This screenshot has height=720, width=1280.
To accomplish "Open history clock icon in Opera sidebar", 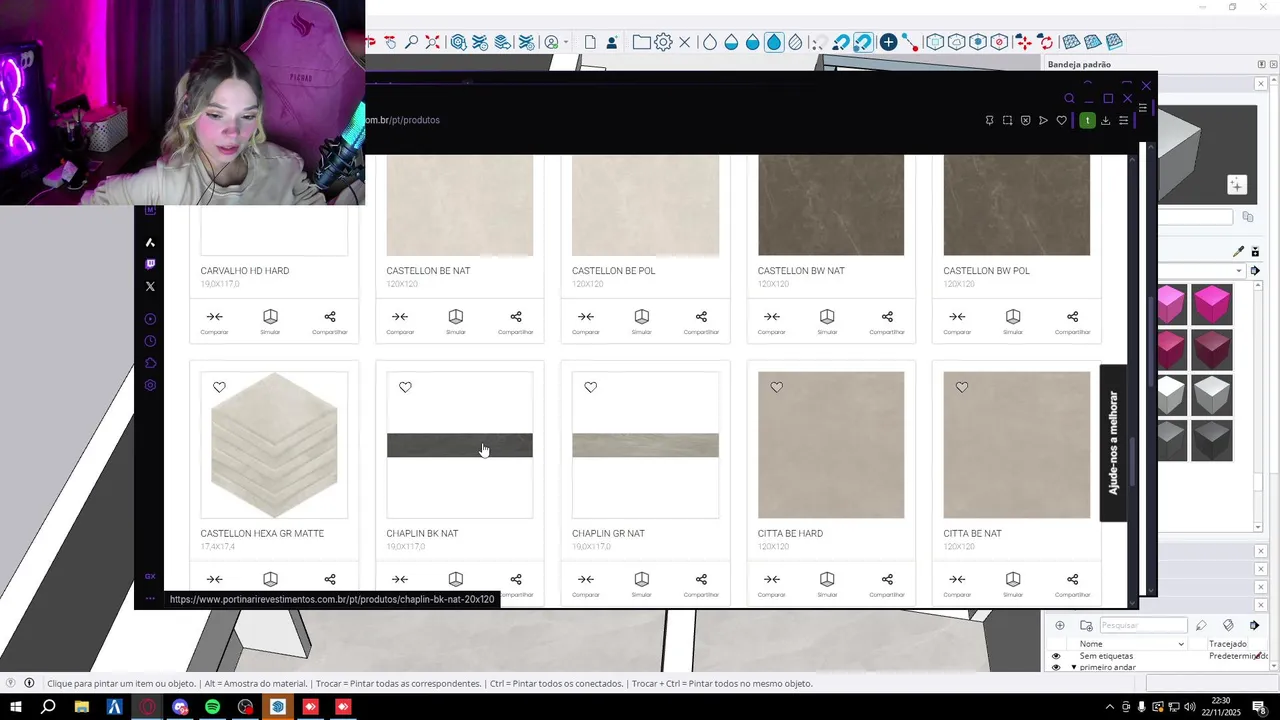I will 150,341.
